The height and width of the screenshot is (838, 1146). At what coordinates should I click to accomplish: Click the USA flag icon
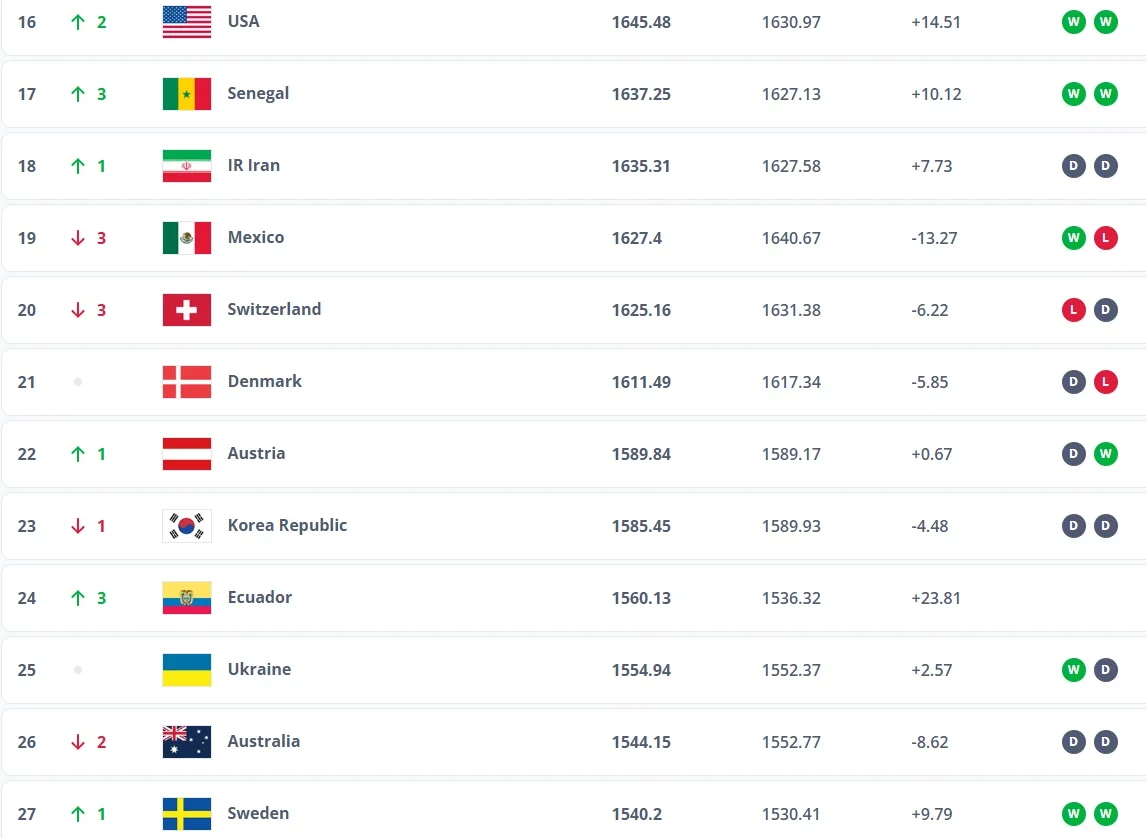pyautogui.click(x=187, y=22)
